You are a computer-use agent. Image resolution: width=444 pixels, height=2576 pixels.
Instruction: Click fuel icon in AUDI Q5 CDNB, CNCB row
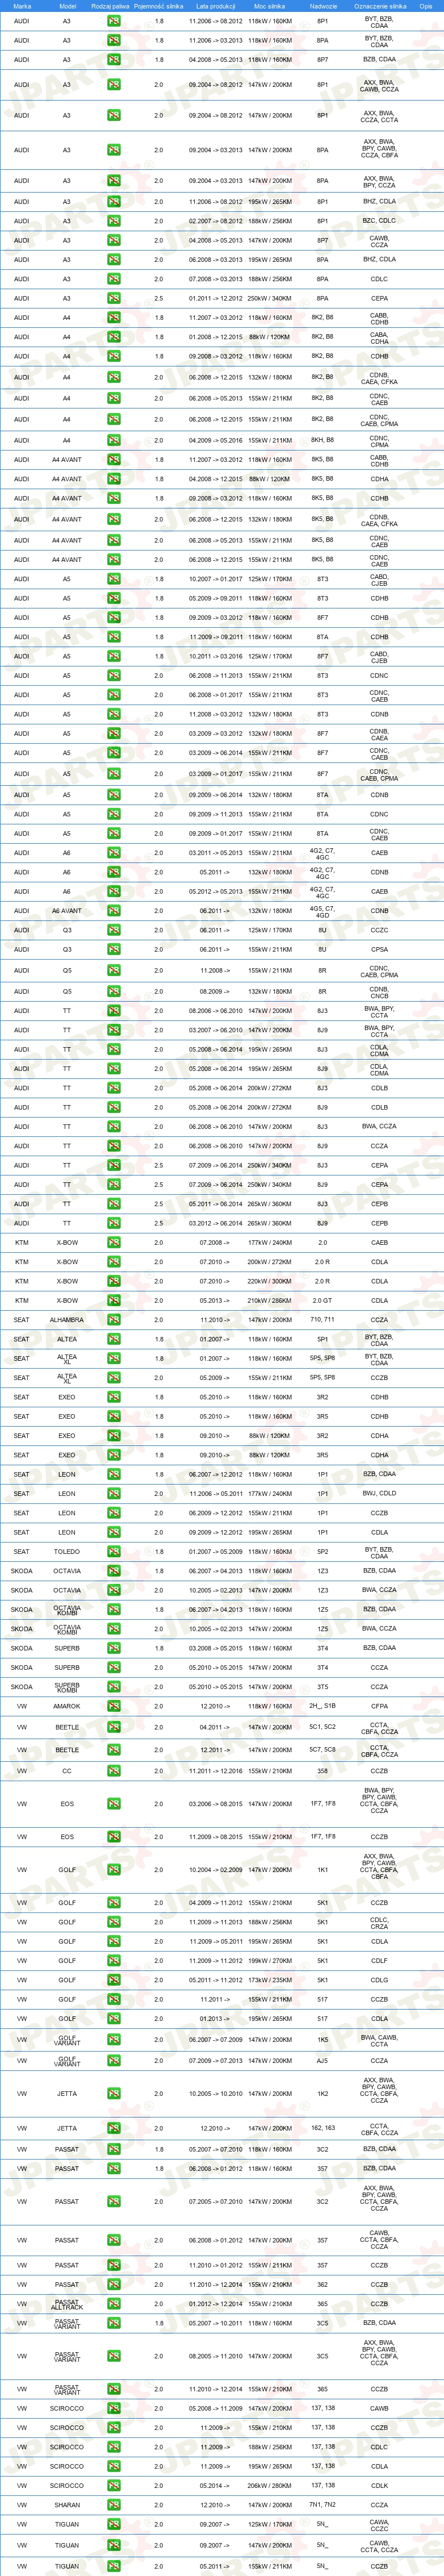click(114, 992)
